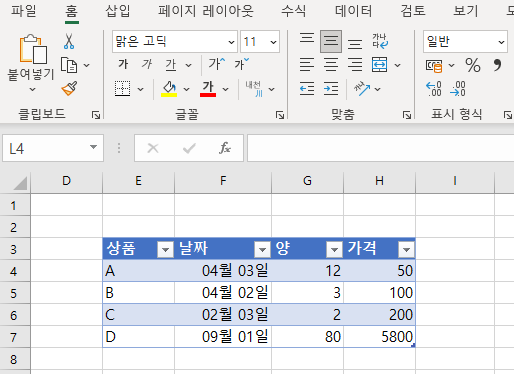Open the 가격 column filter dropdown

click(406, 249)
